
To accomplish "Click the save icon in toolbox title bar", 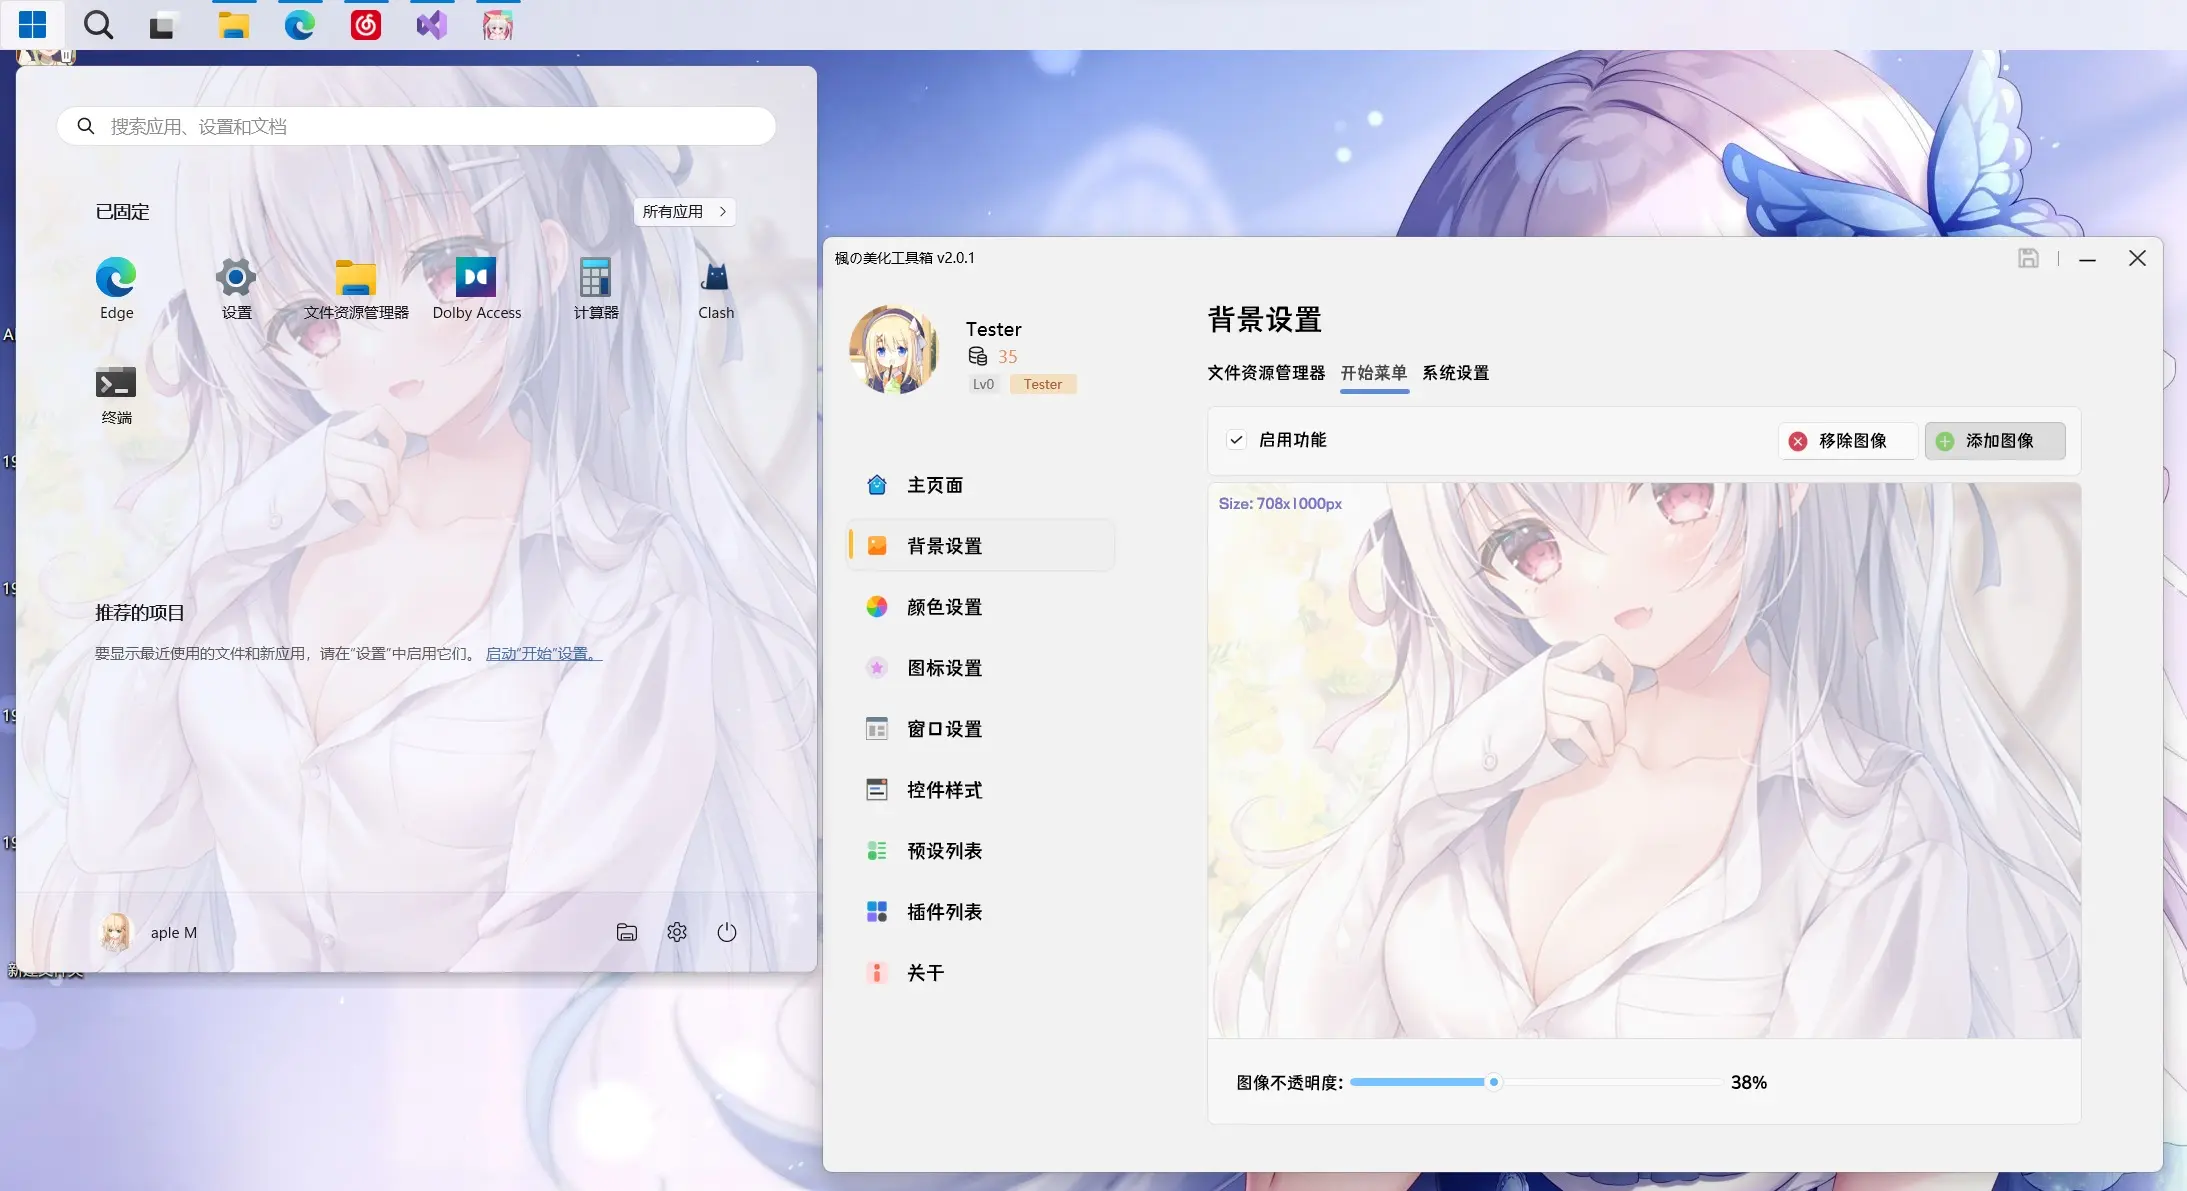I will click(x=2028, y=258).
